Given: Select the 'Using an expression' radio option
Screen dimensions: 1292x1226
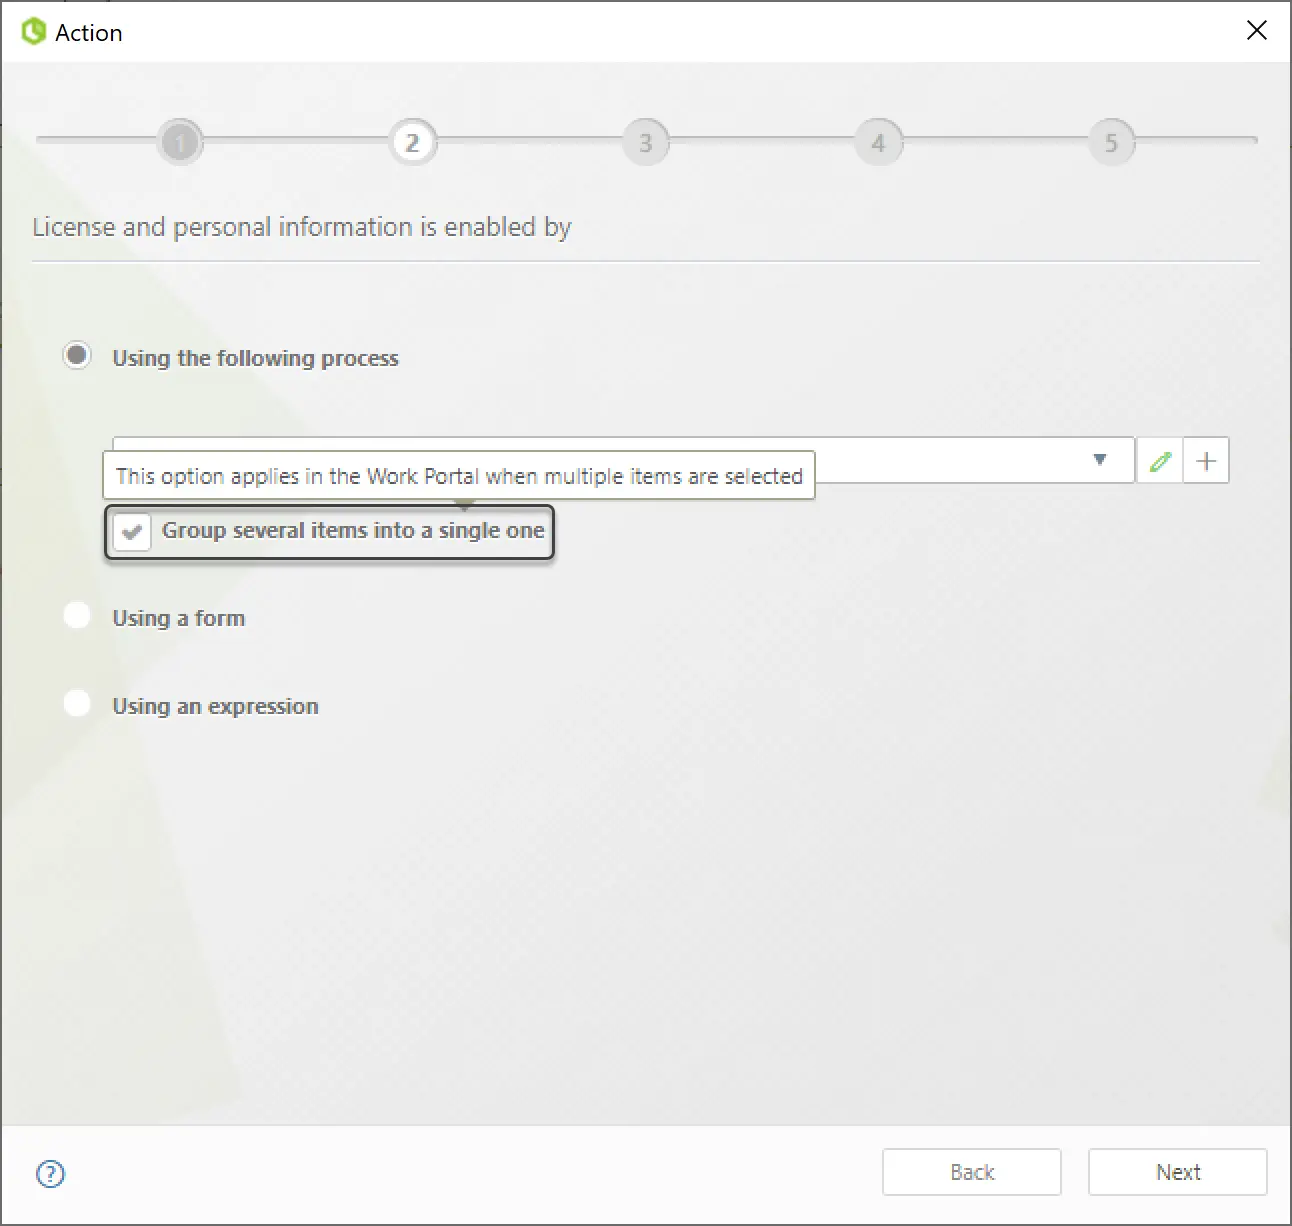Looking at the screenshot, I should pyautogui.click(x=77, y=704).
